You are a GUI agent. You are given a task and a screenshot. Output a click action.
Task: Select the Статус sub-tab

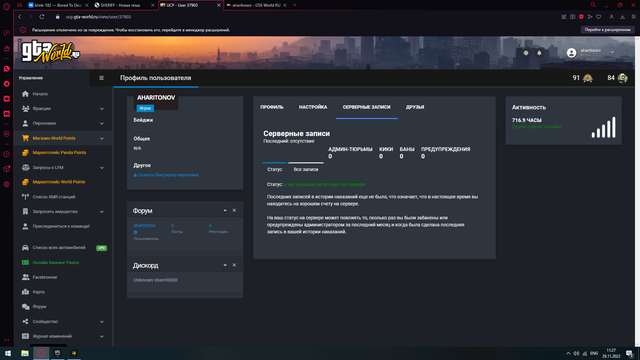[x=275, y=169]
